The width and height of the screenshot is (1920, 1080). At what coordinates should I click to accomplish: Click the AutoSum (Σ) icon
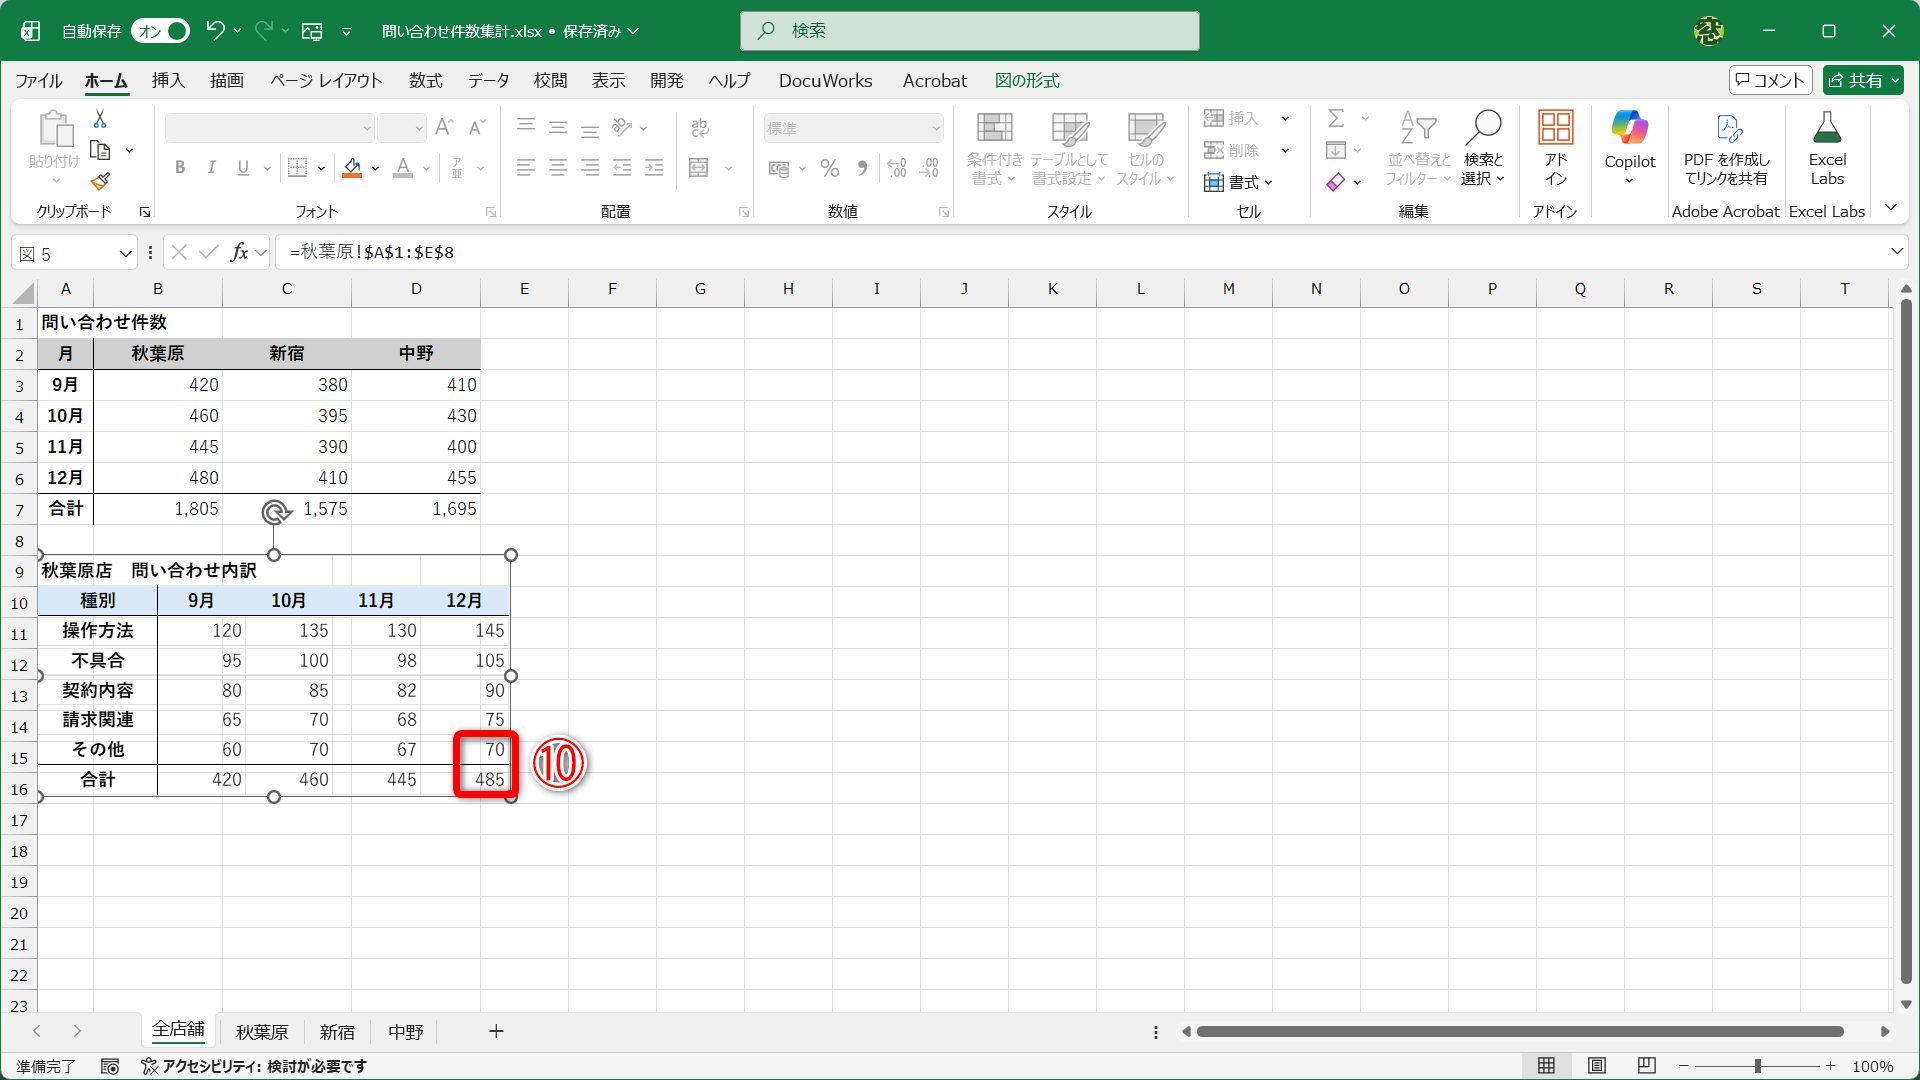1337,117
